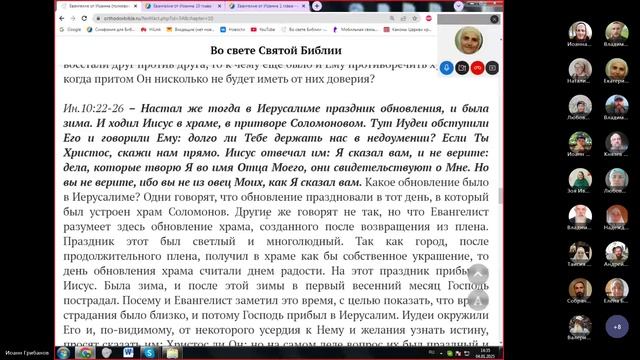The height and width of the screenshot is (360, 640).
Task: Open the Во свете Библии bookmark
Action: coord(304,29)
